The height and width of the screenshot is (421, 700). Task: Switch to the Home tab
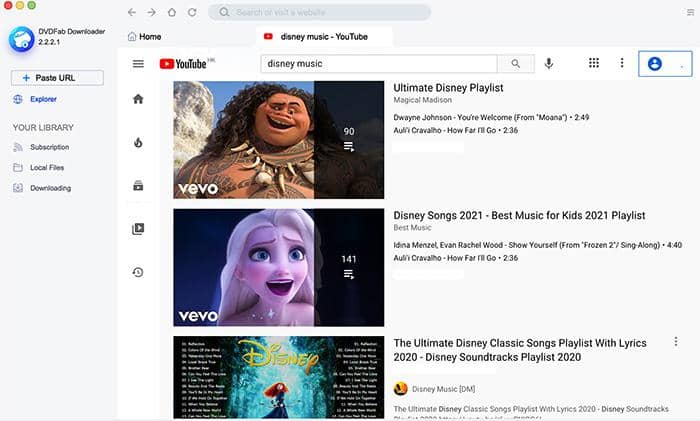(x=145, y=37)
